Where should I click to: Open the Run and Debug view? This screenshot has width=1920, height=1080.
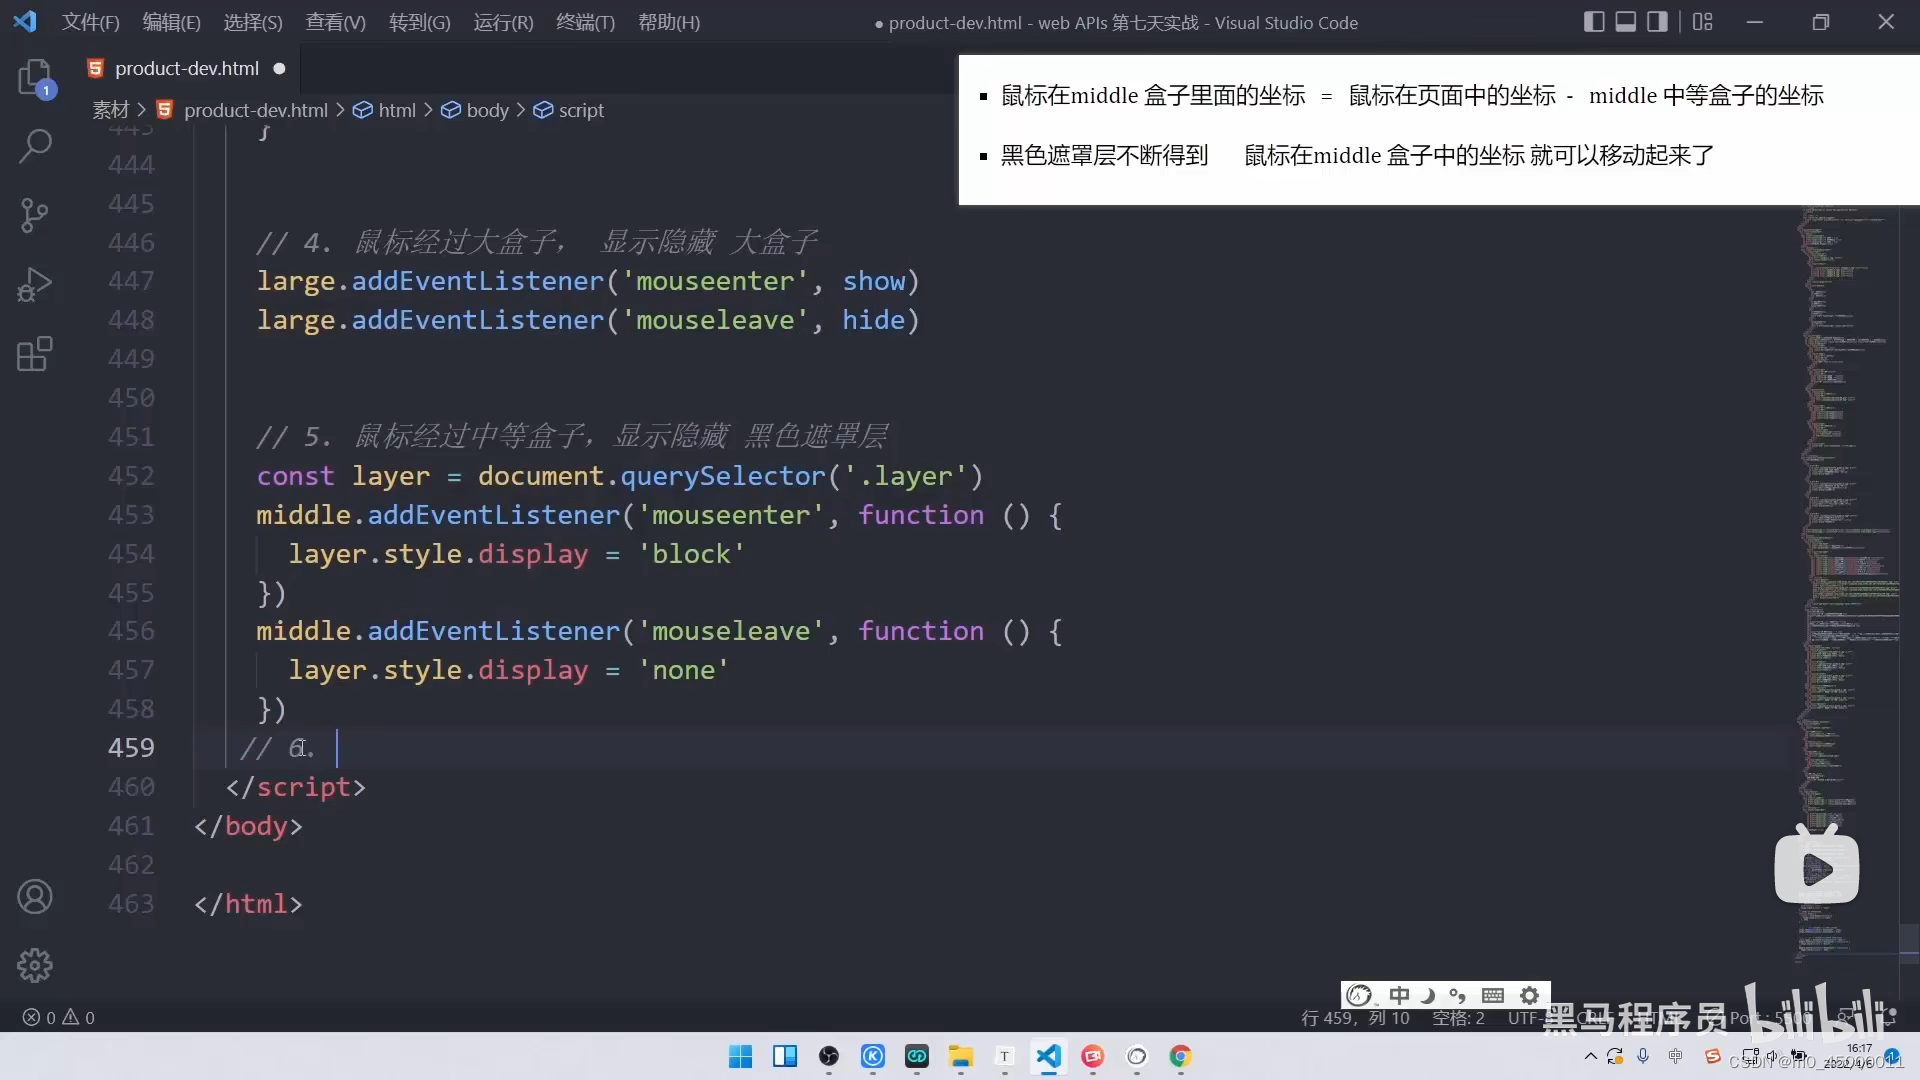pos(35,285)
